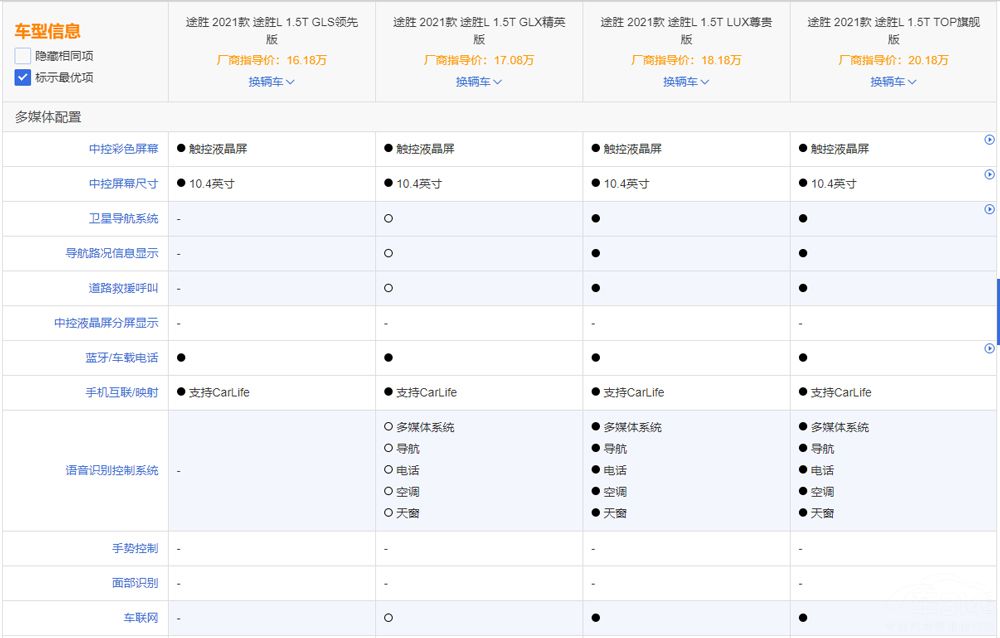Uncheck the 标示最优项 checkbox
Viewport: 1000px width, 638px height.
pos(23,77)
